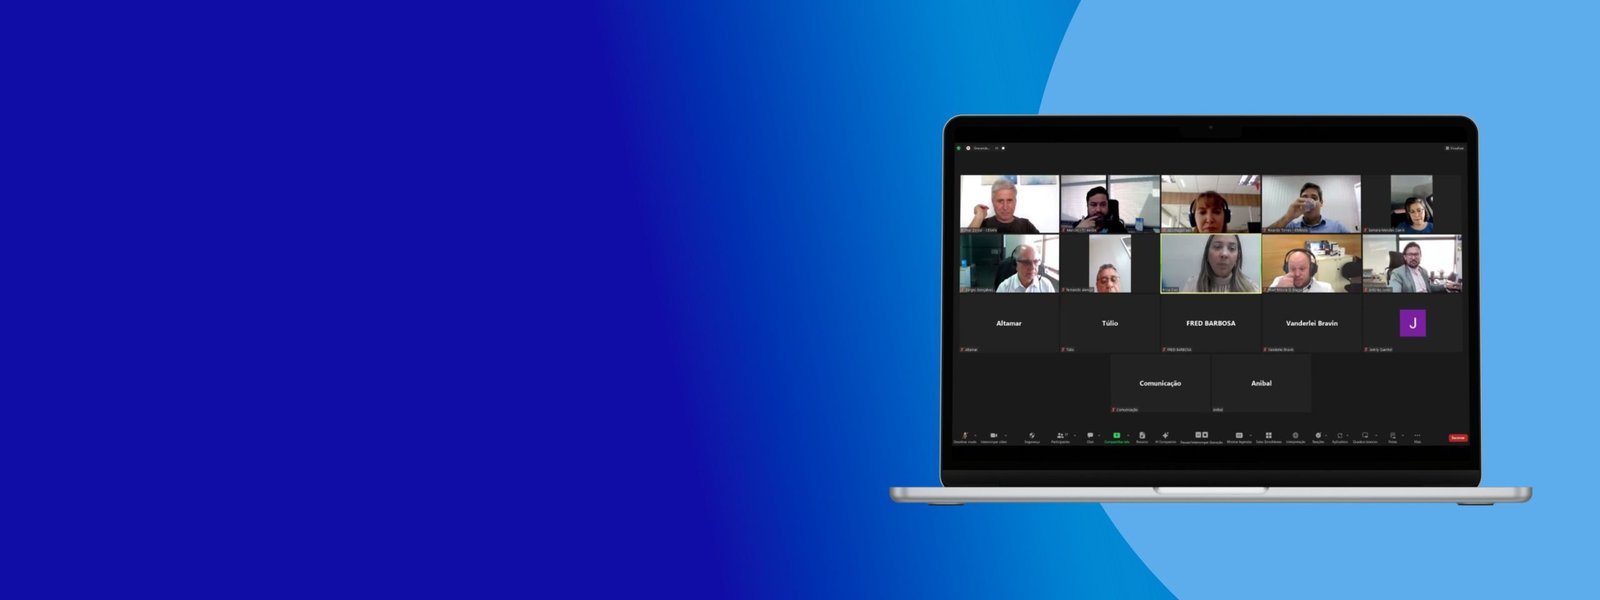
Task: Expand the arrow beside the camera
Action: (1004, 436)
